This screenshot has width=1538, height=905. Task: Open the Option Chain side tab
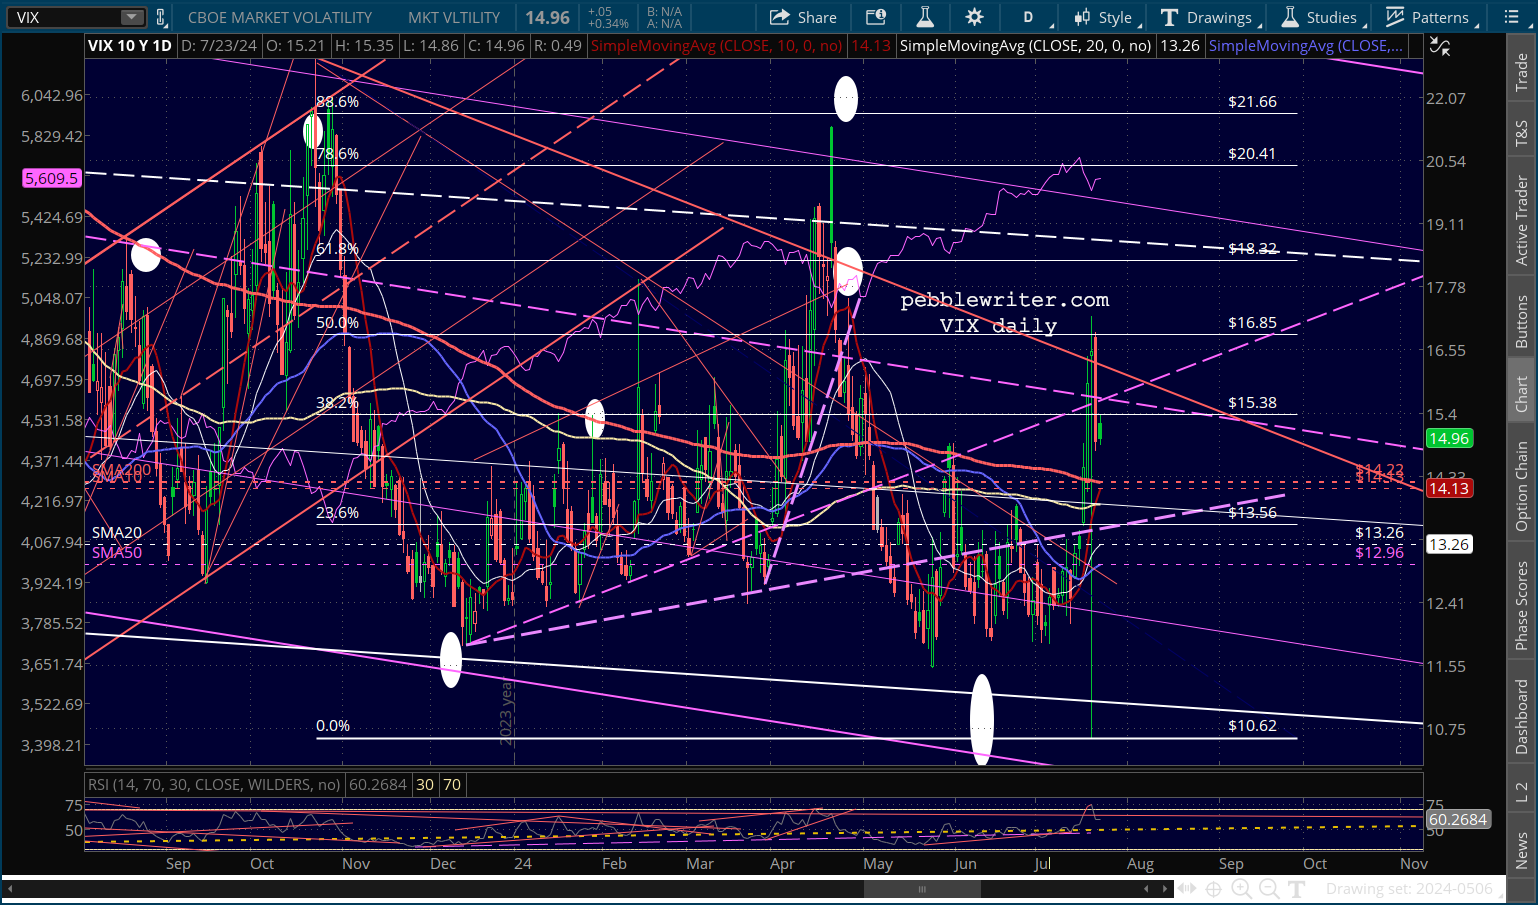tap(1522, 486)
